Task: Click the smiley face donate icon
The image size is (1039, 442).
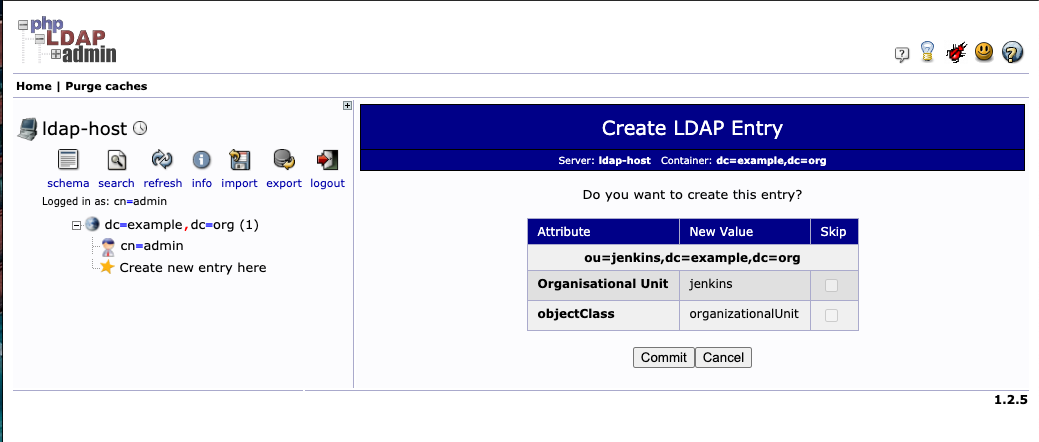Action: 984,53
